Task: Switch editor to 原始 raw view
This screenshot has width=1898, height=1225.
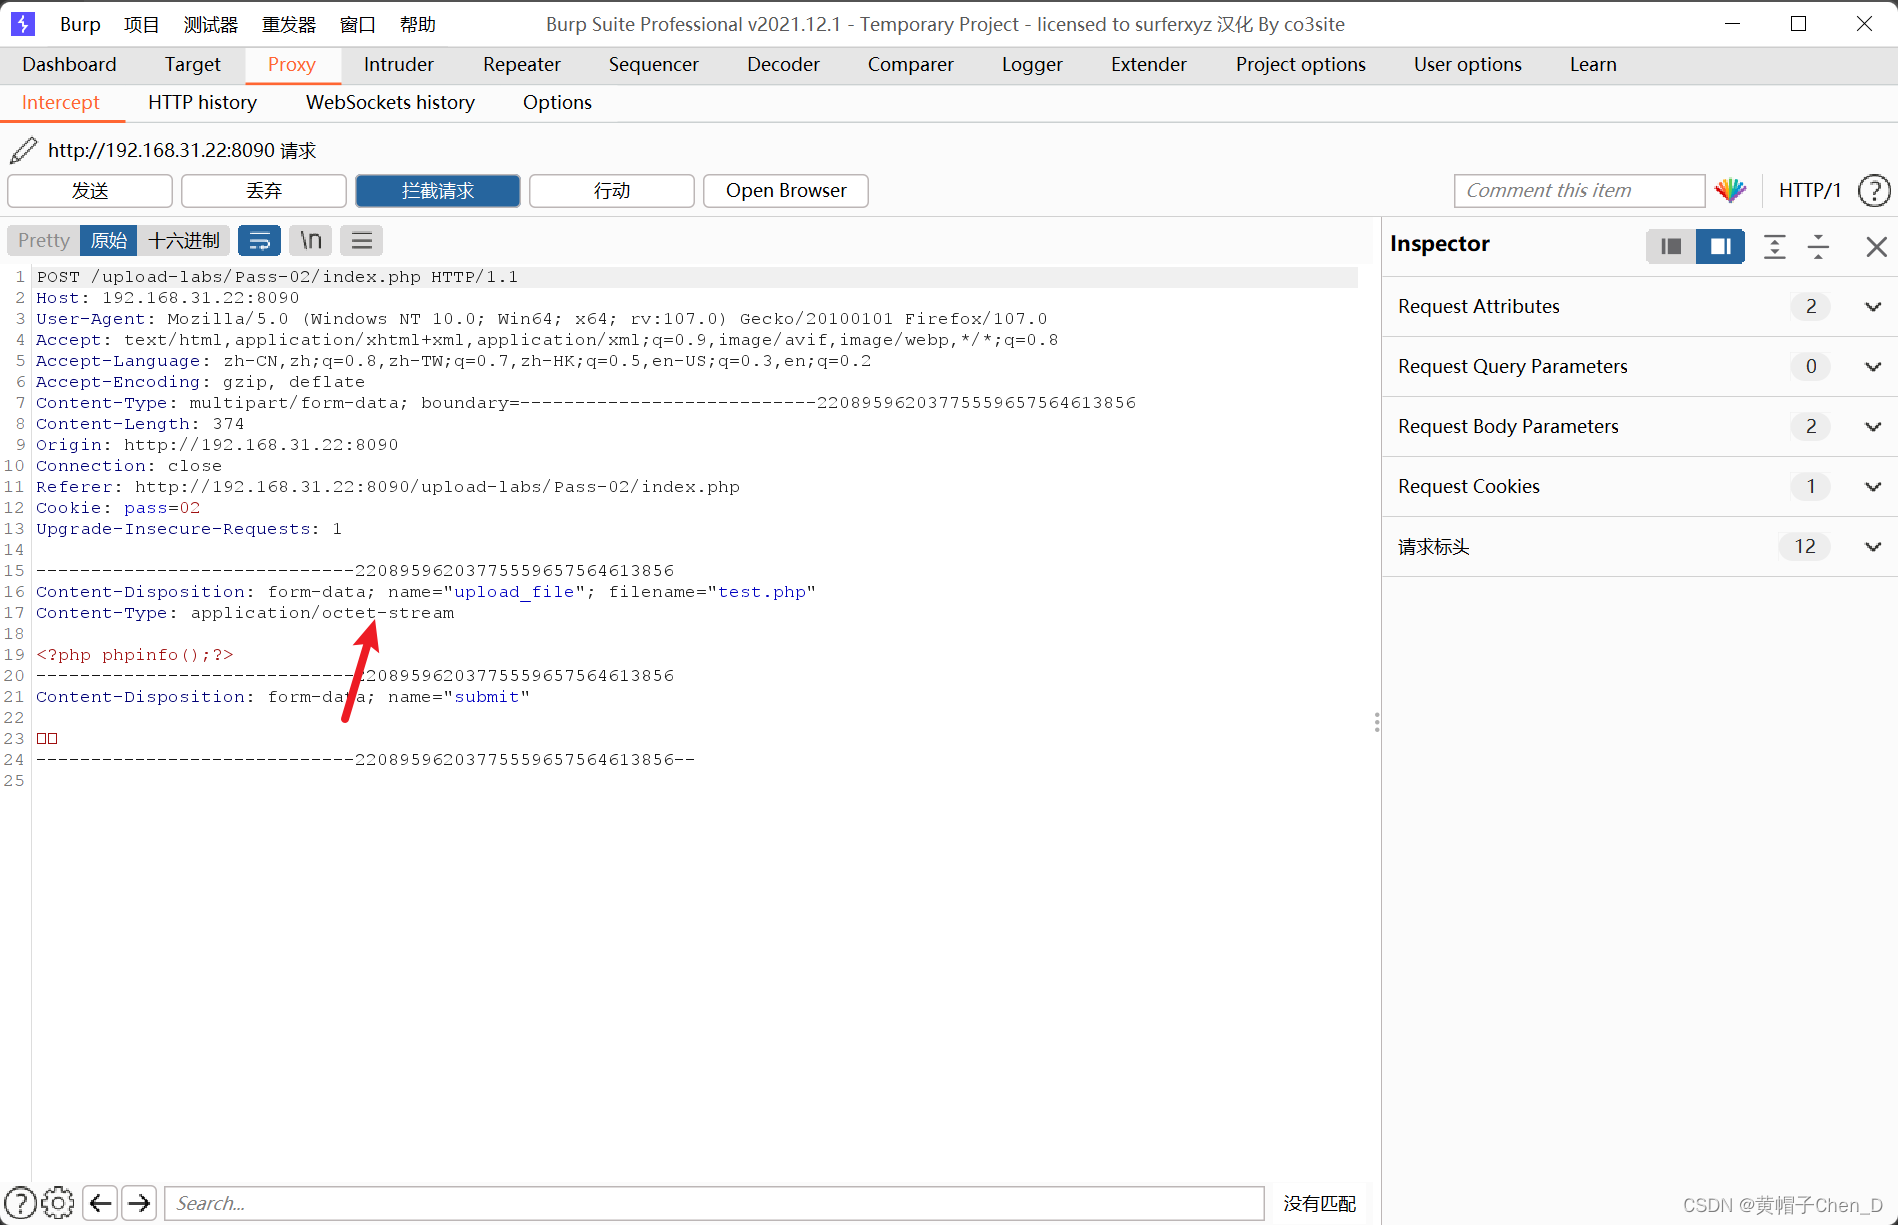Action: coord(109,240)
